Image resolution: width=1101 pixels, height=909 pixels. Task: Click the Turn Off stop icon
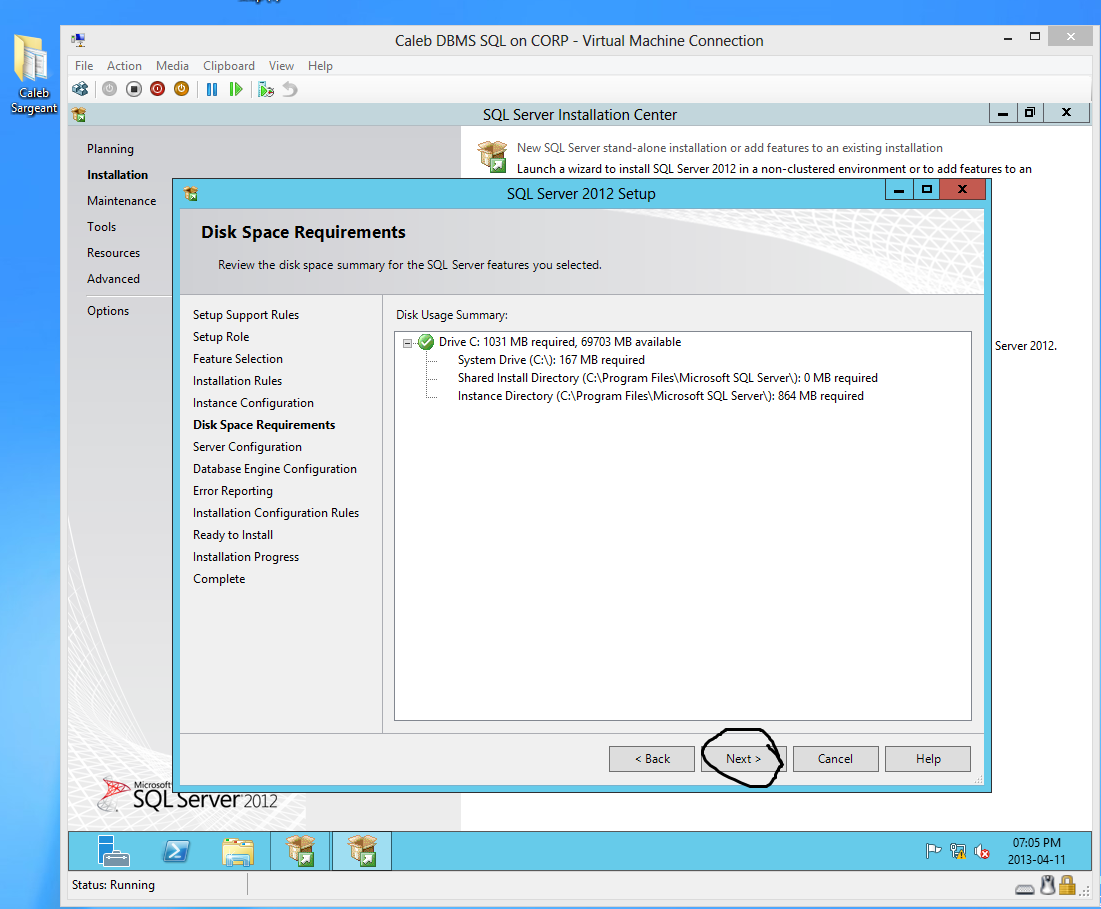[x=133, y=89]
